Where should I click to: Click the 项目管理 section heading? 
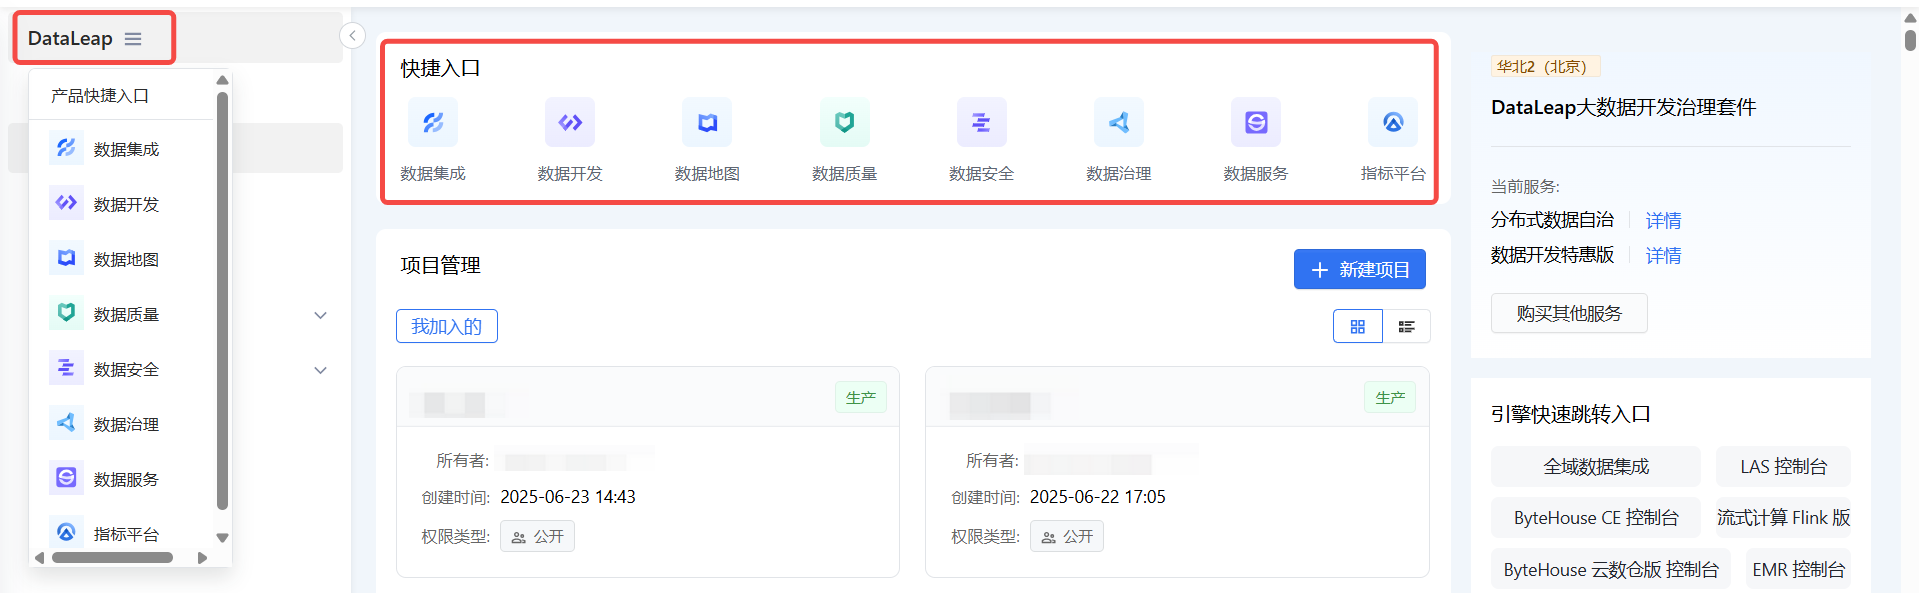(x=441, y=265)
